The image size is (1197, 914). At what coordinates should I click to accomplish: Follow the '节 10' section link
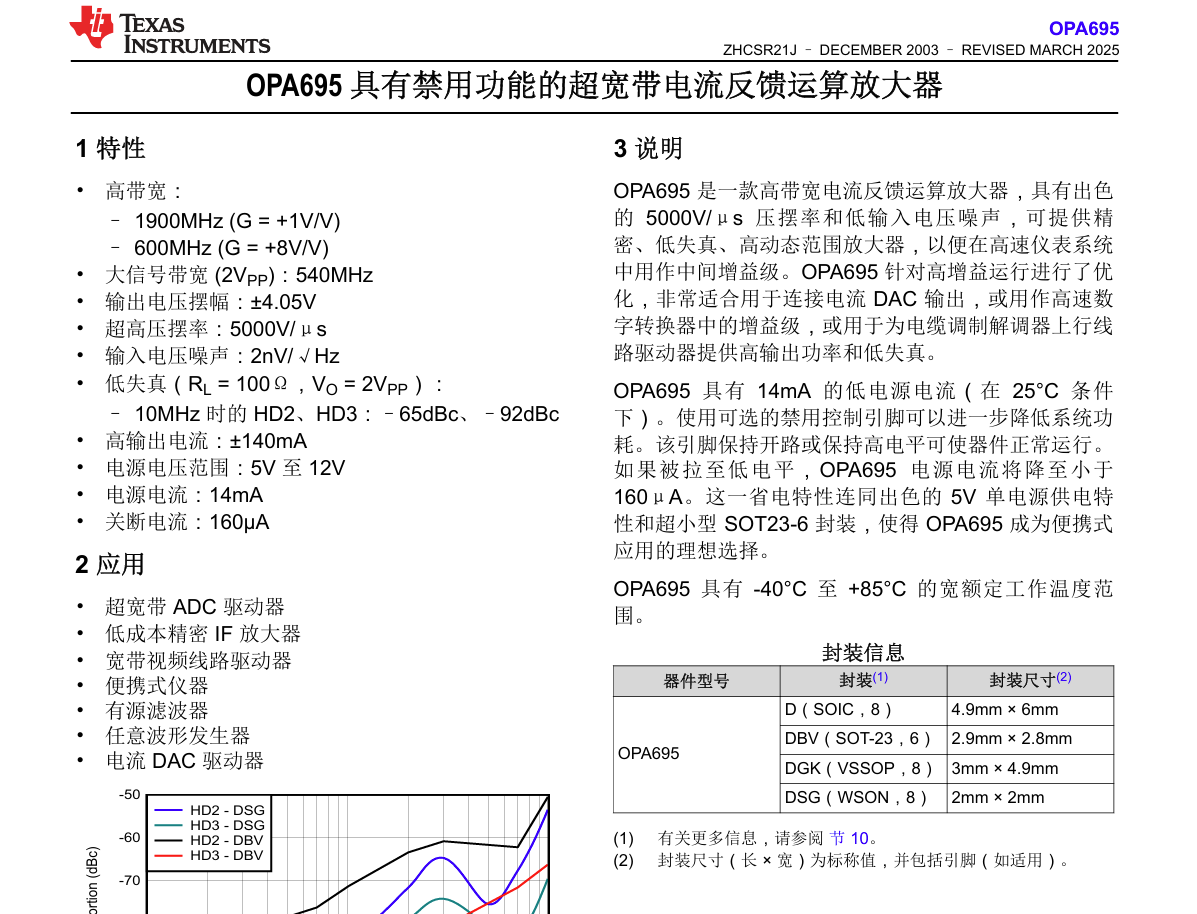point(849,838)
